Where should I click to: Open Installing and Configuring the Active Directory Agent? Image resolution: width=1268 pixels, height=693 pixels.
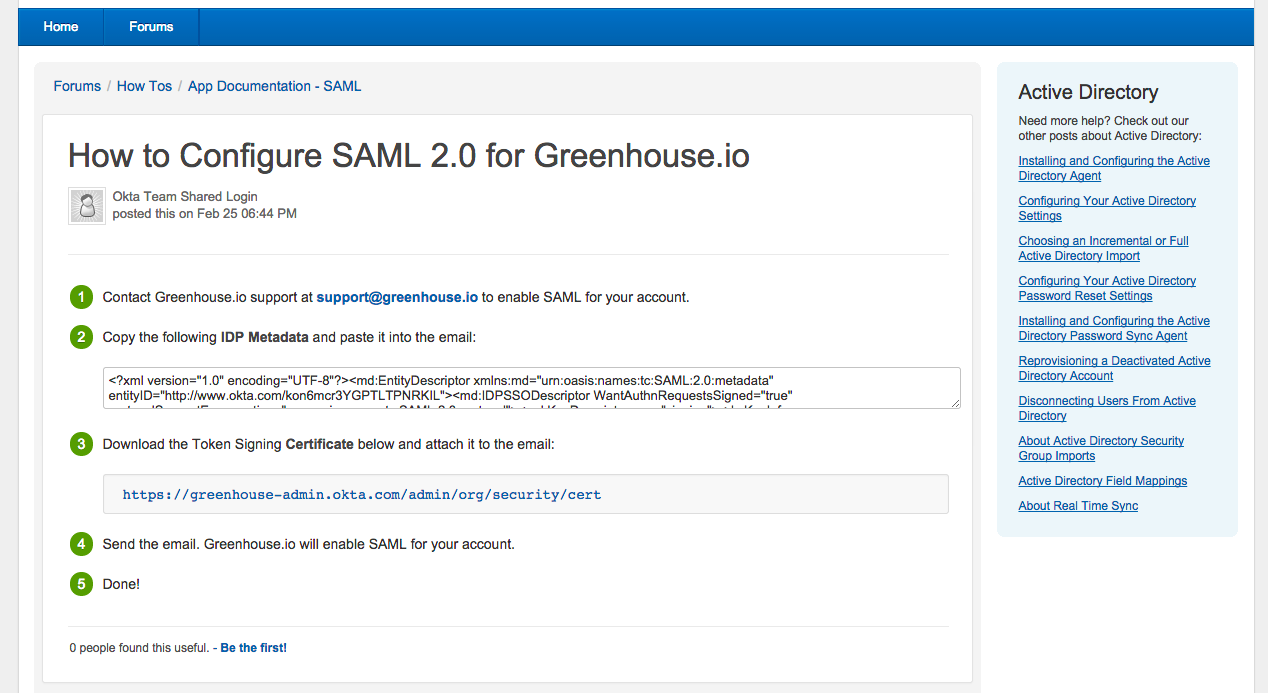[1114, 168]
